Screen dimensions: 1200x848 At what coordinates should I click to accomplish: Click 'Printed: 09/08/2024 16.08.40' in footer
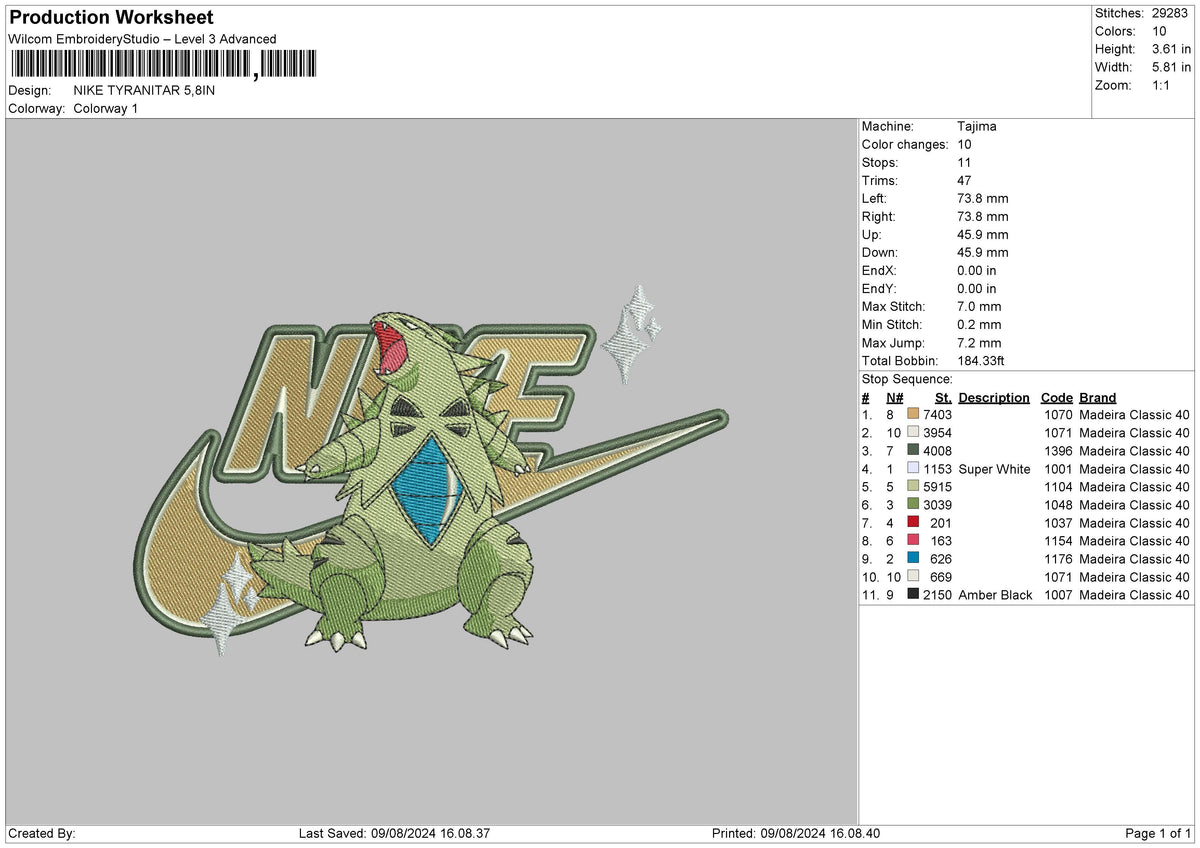[x=796, y=834]
